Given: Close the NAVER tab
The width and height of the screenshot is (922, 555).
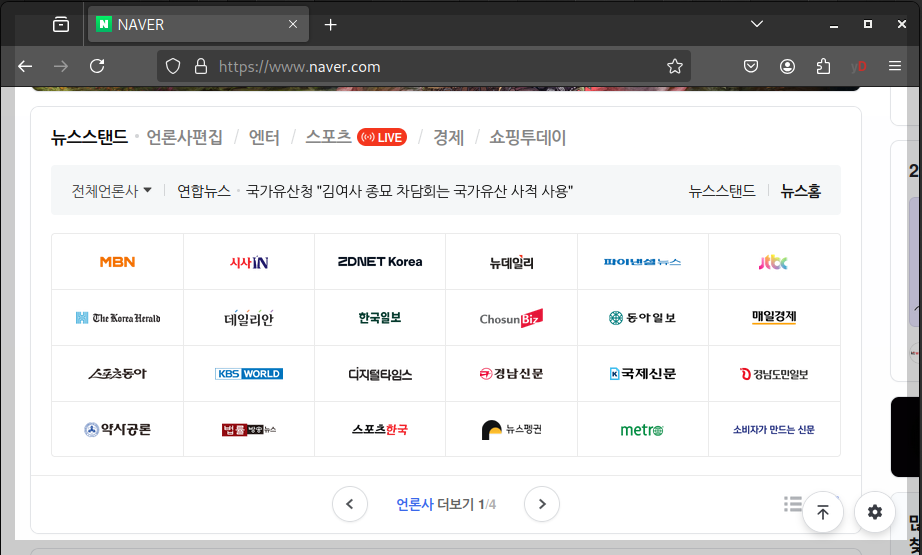Looking at the screenshot, I should pyautogui.click(x=293, y=24).
